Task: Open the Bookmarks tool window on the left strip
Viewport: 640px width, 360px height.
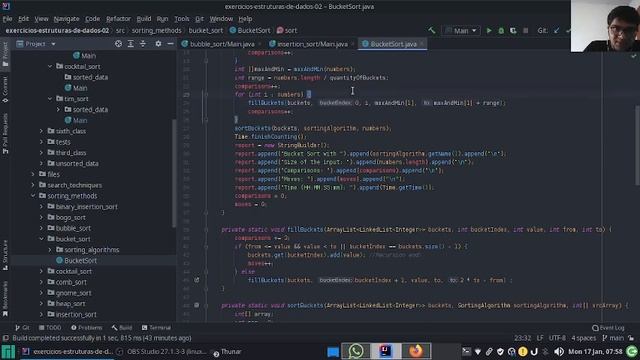Action: (5, 299)
